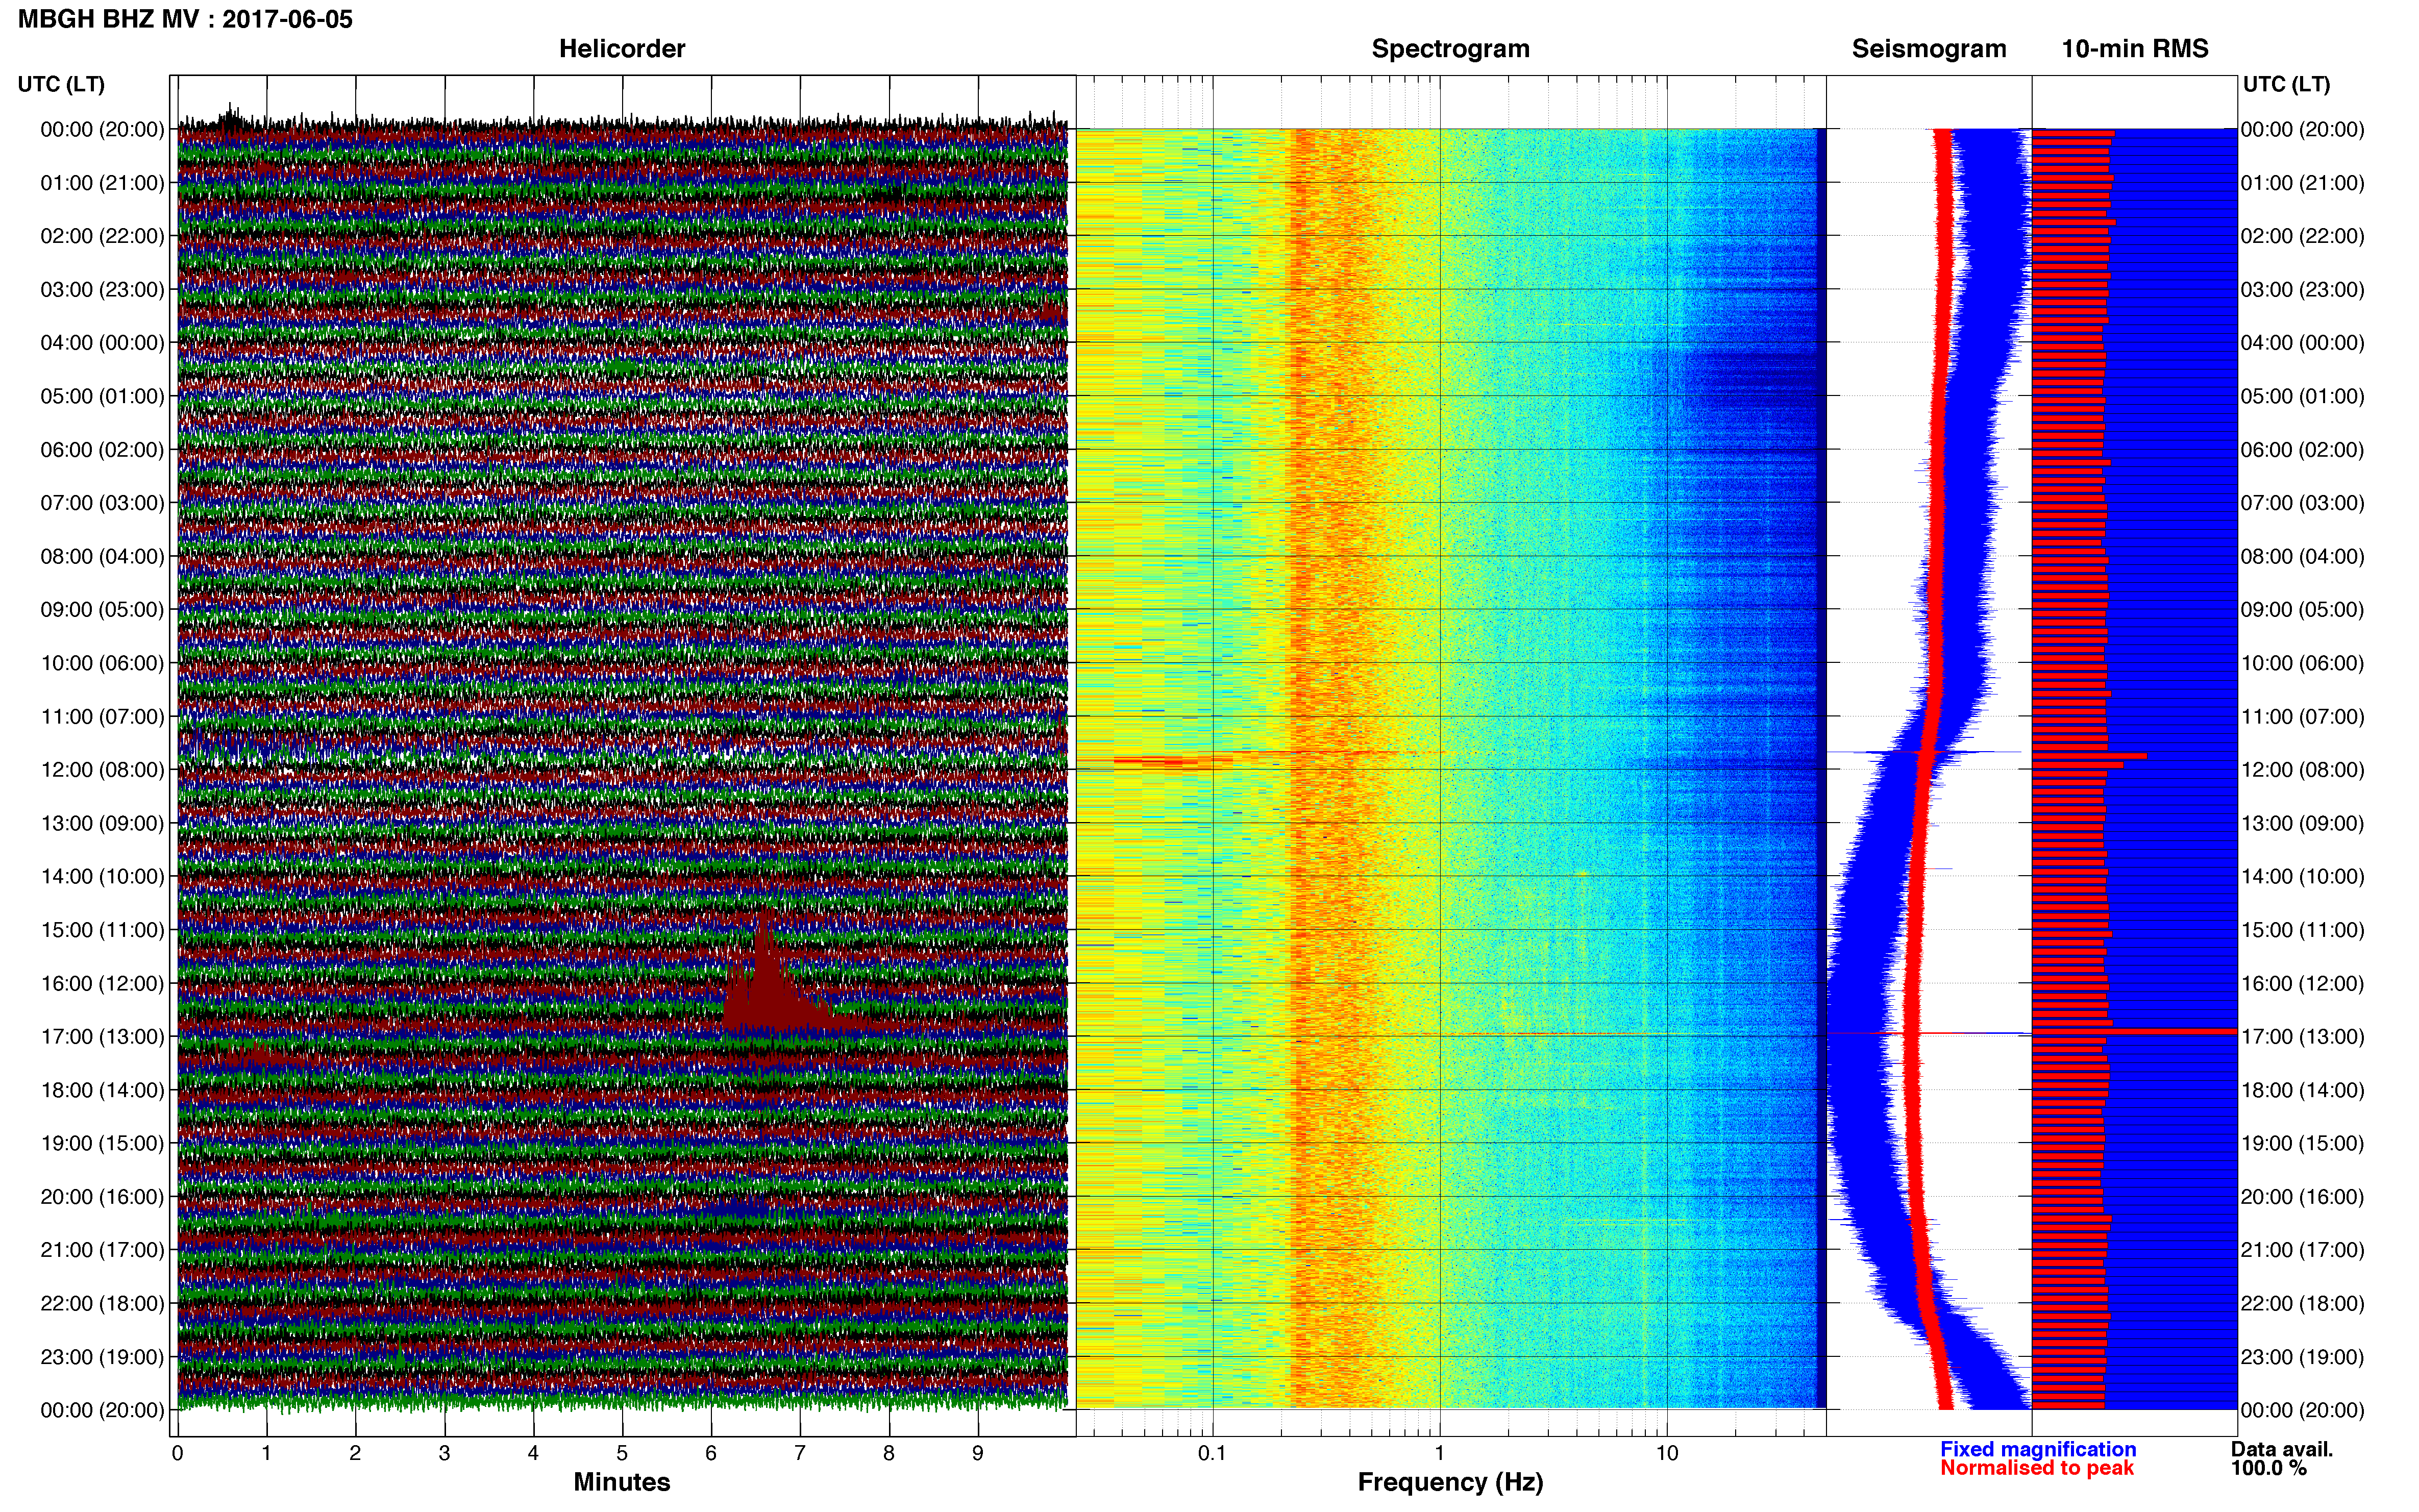This screenshot has width=2419, height=1512.
Task: Click the "100.0 %" data availability value
Action: (x=2268, y=1468)
